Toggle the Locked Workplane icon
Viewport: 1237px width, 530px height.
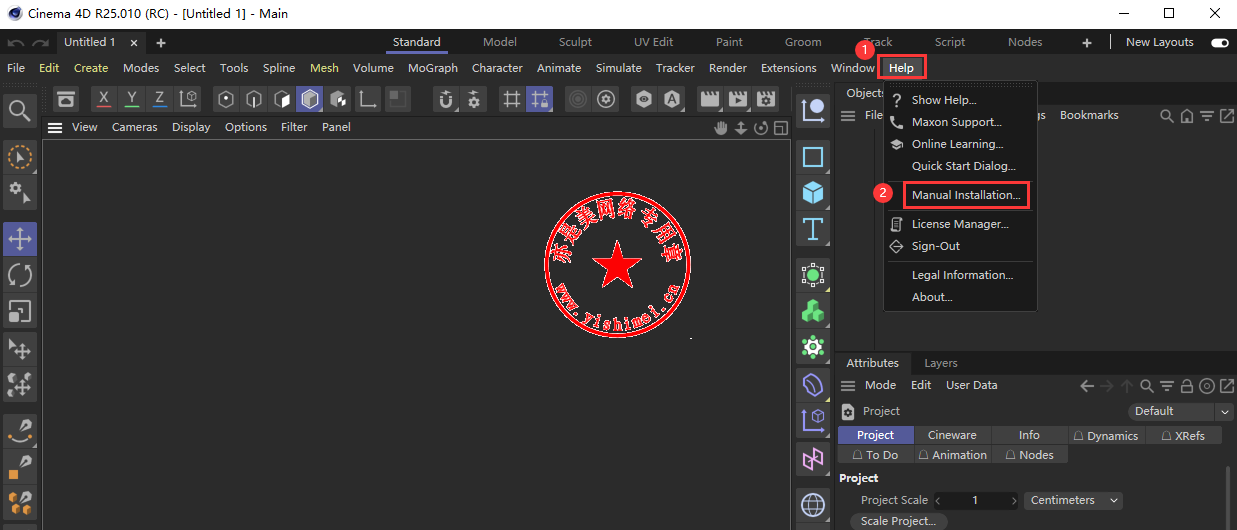coord(540,99)
